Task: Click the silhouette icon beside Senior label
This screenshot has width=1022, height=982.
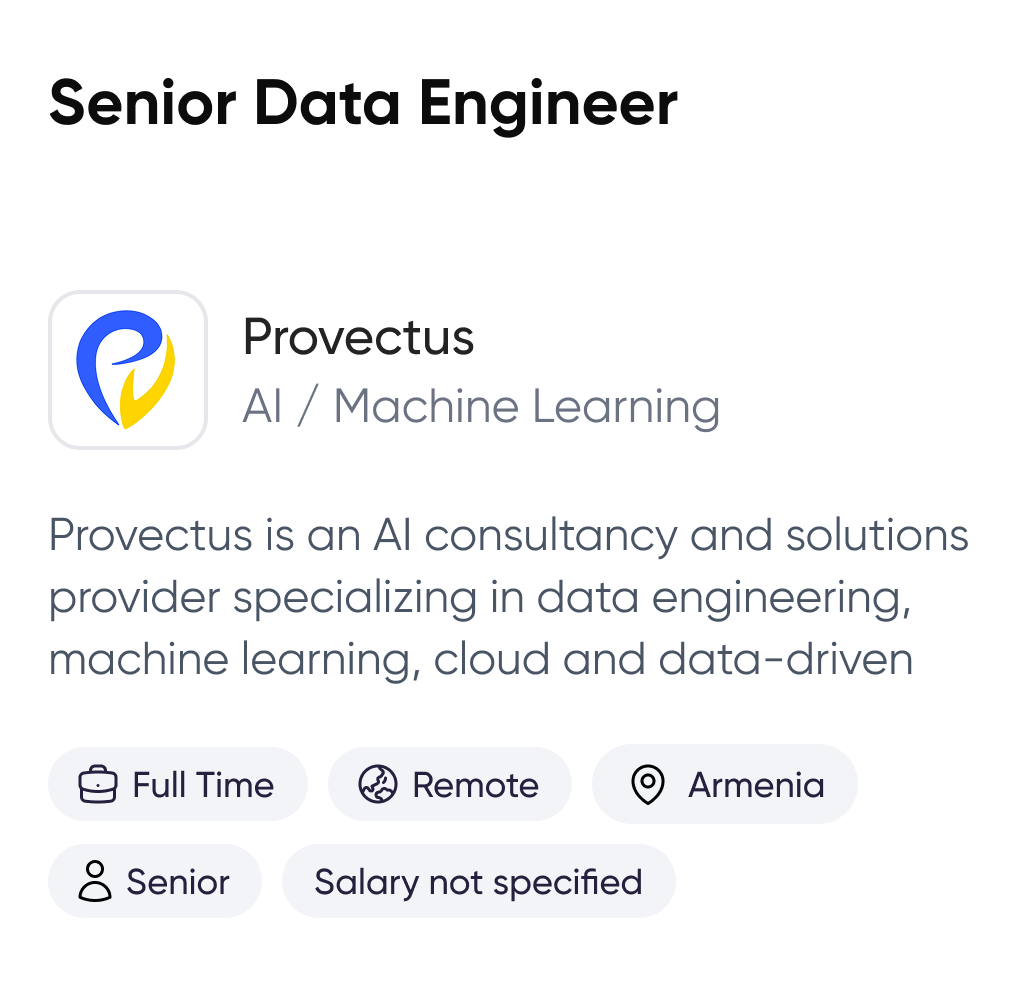Action: 95,881
